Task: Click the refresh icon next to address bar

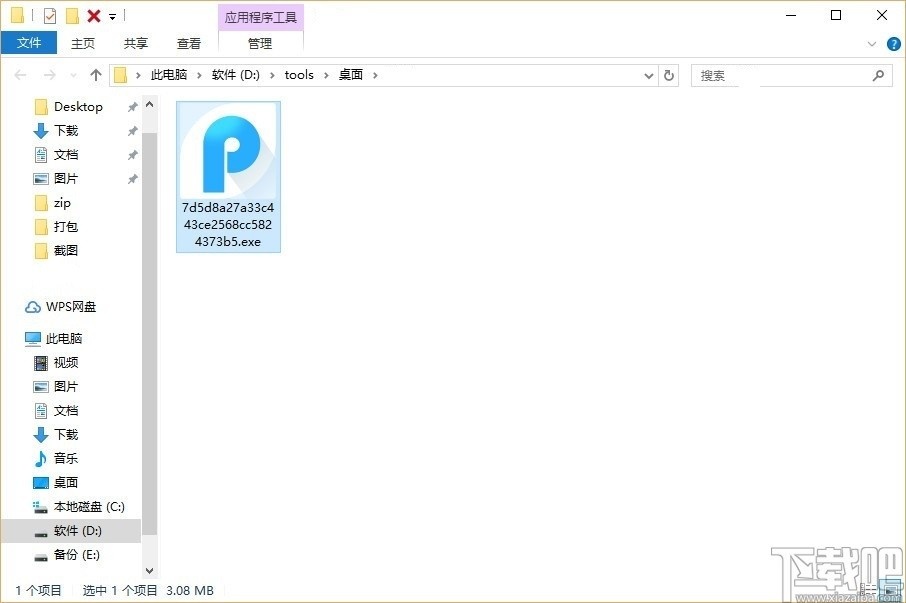Action: (668, 74)
